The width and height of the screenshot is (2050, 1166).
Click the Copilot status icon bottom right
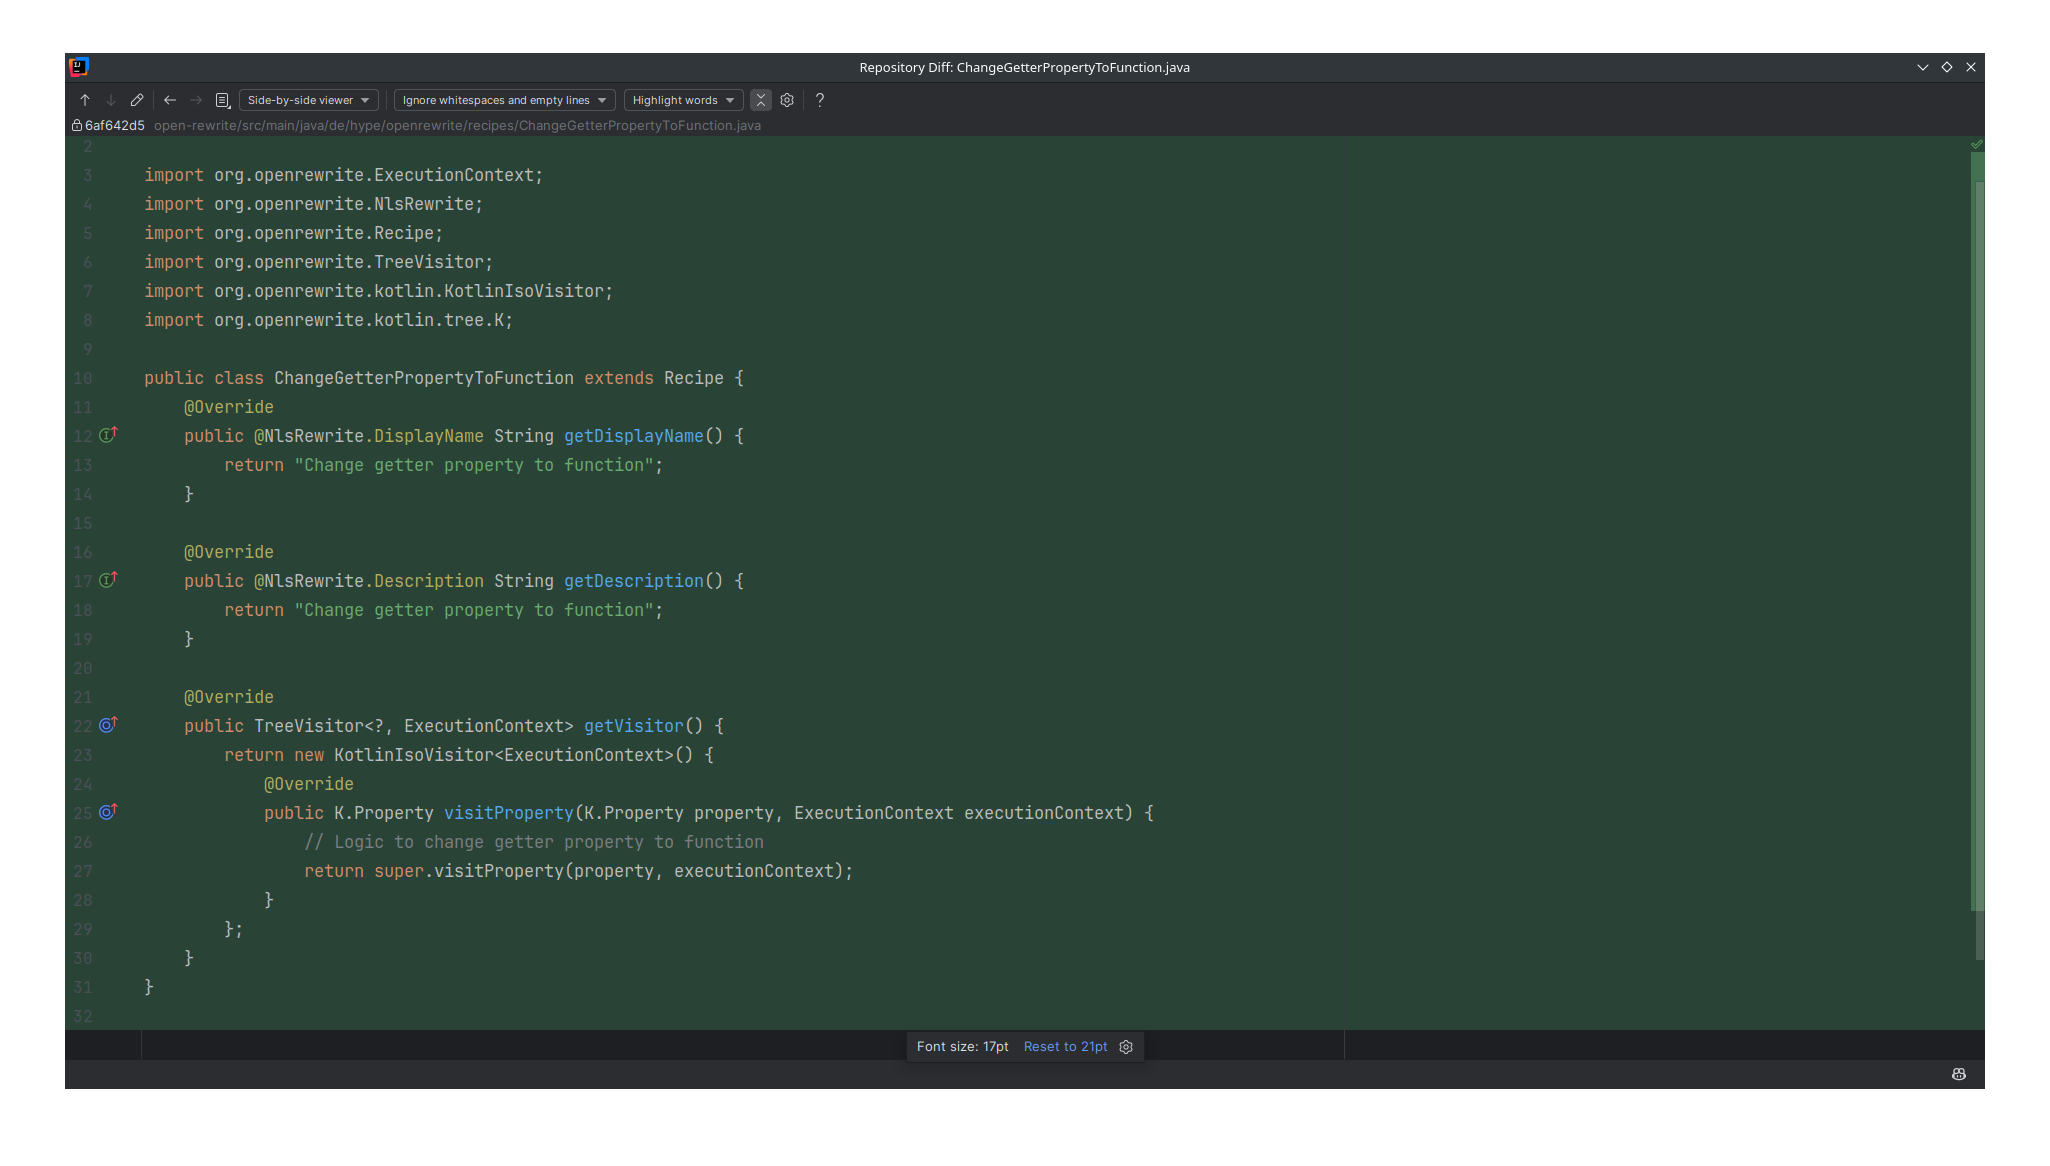coord(1959,1074)
